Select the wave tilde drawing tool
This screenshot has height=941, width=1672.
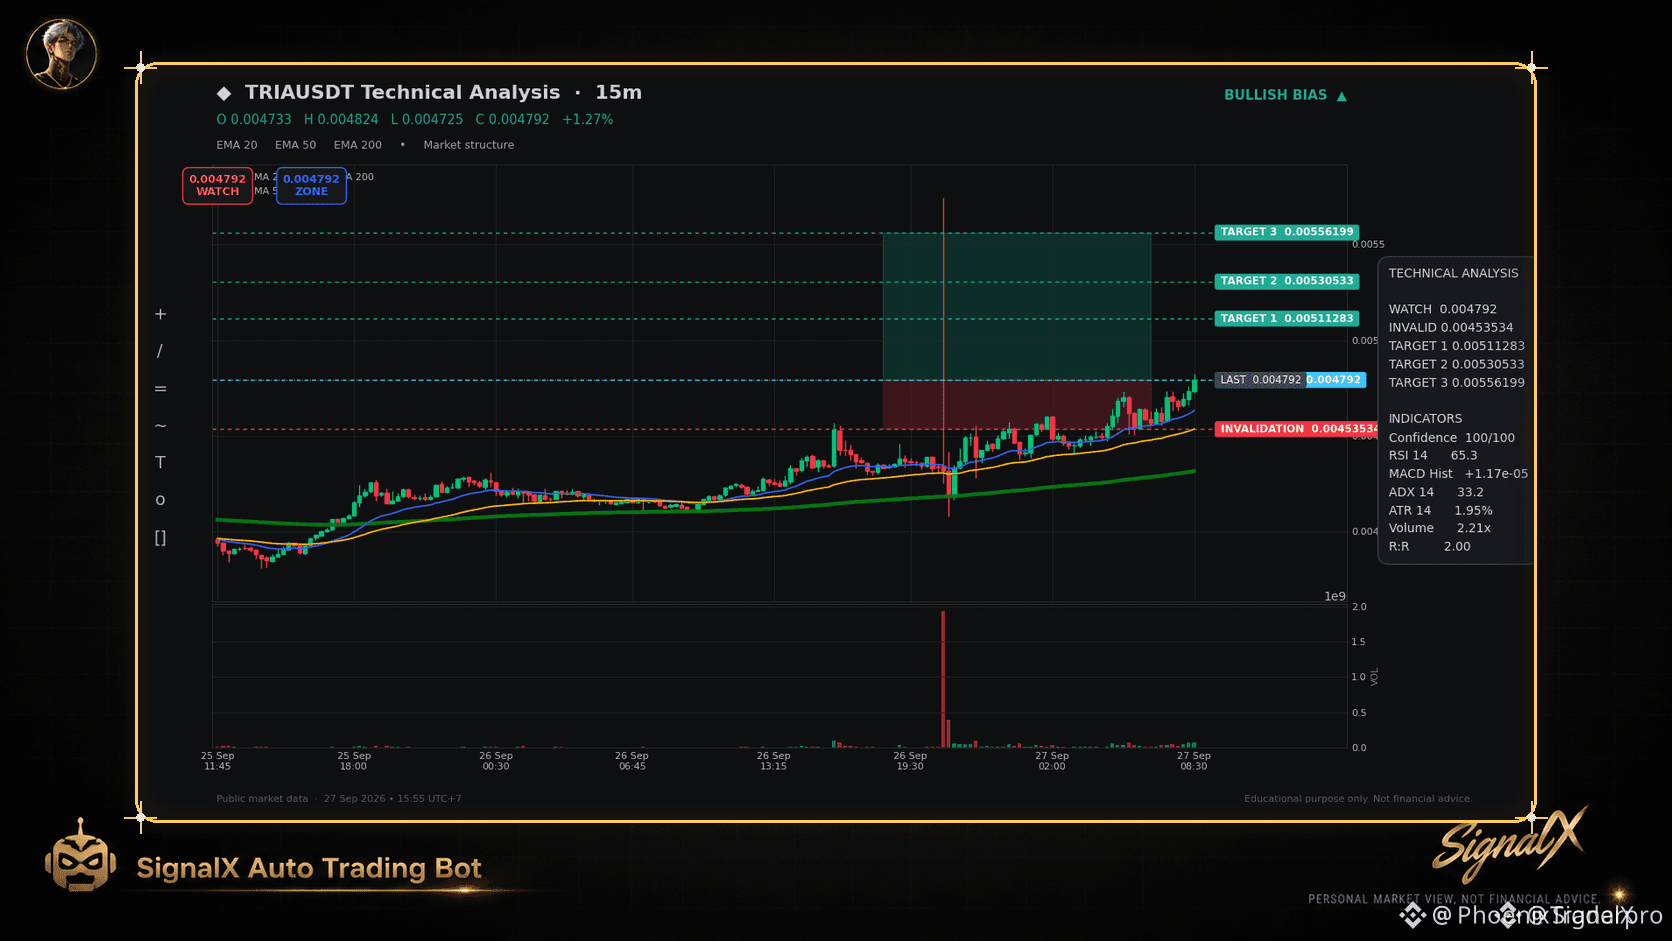tap(160, 426)
